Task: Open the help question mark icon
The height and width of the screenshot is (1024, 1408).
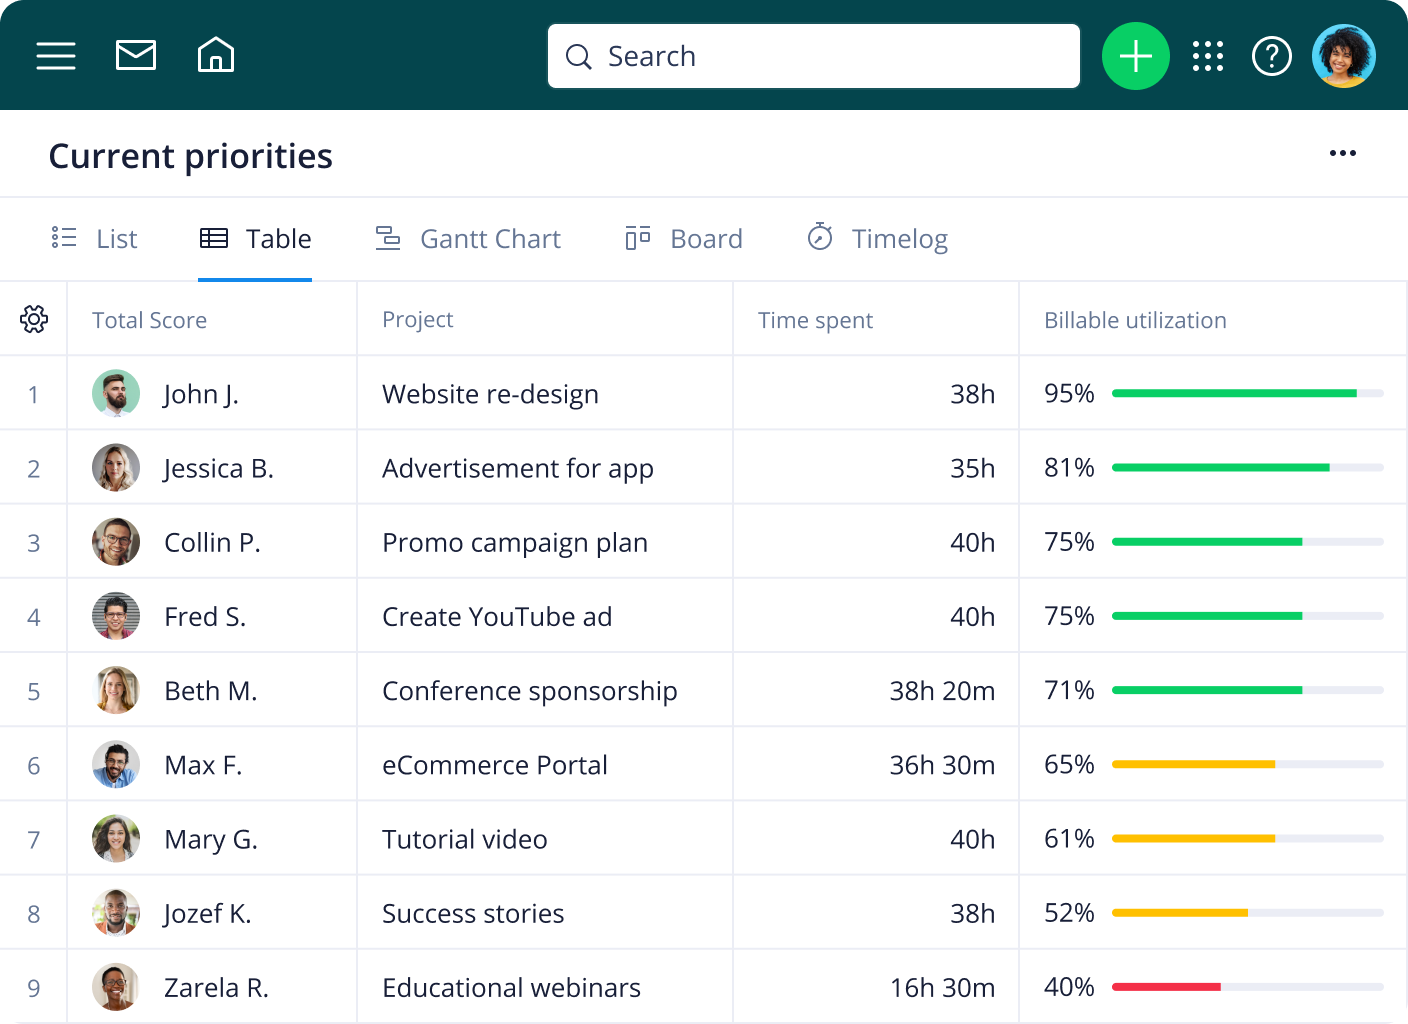Action: 1271,56
